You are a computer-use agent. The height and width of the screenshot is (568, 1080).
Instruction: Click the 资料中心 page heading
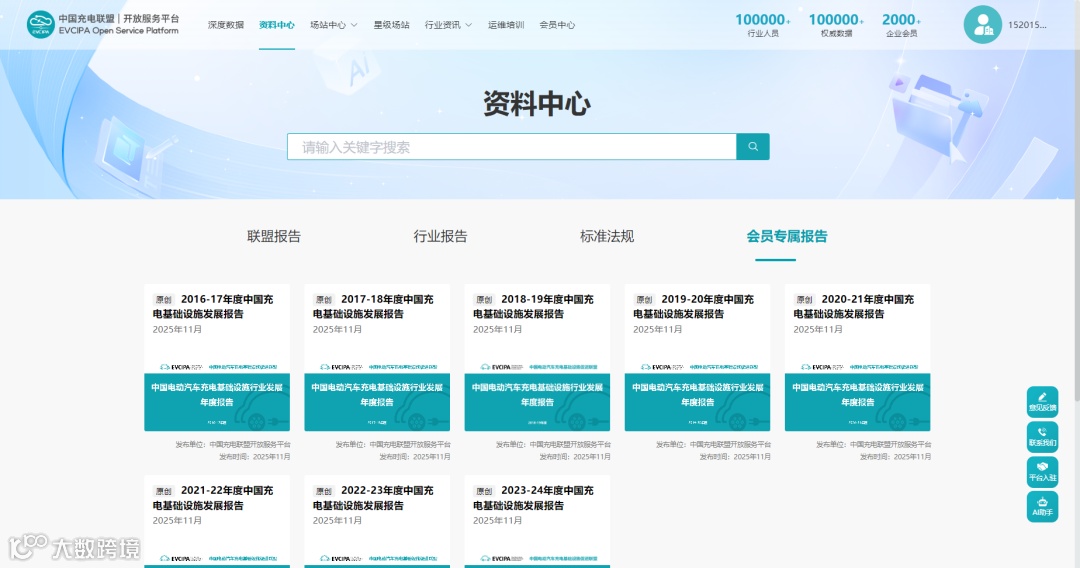[537, 104]
